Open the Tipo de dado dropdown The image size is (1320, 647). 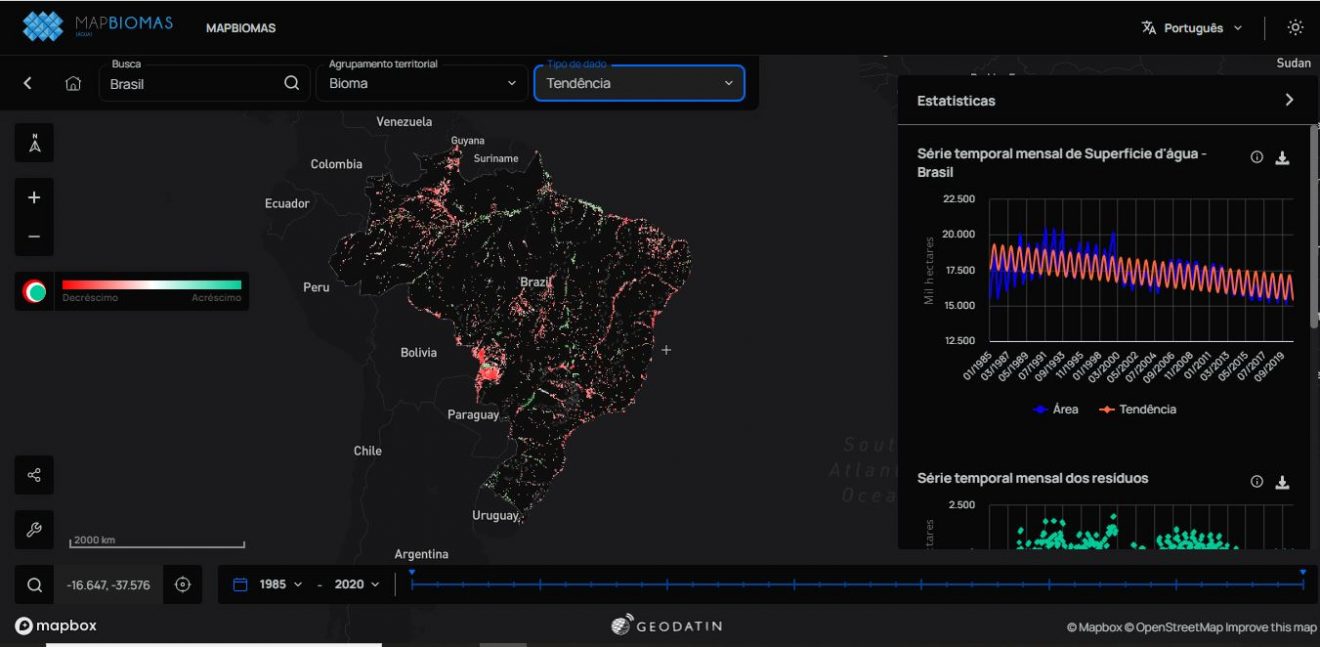pos(639,83)
